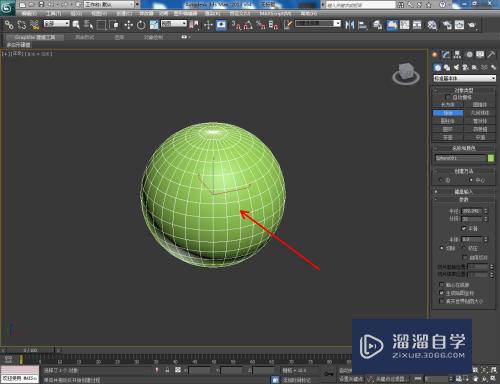Viewport: 500px width, 384px height.
Task: Click the Sphere object type button
Action: (448, 113)
